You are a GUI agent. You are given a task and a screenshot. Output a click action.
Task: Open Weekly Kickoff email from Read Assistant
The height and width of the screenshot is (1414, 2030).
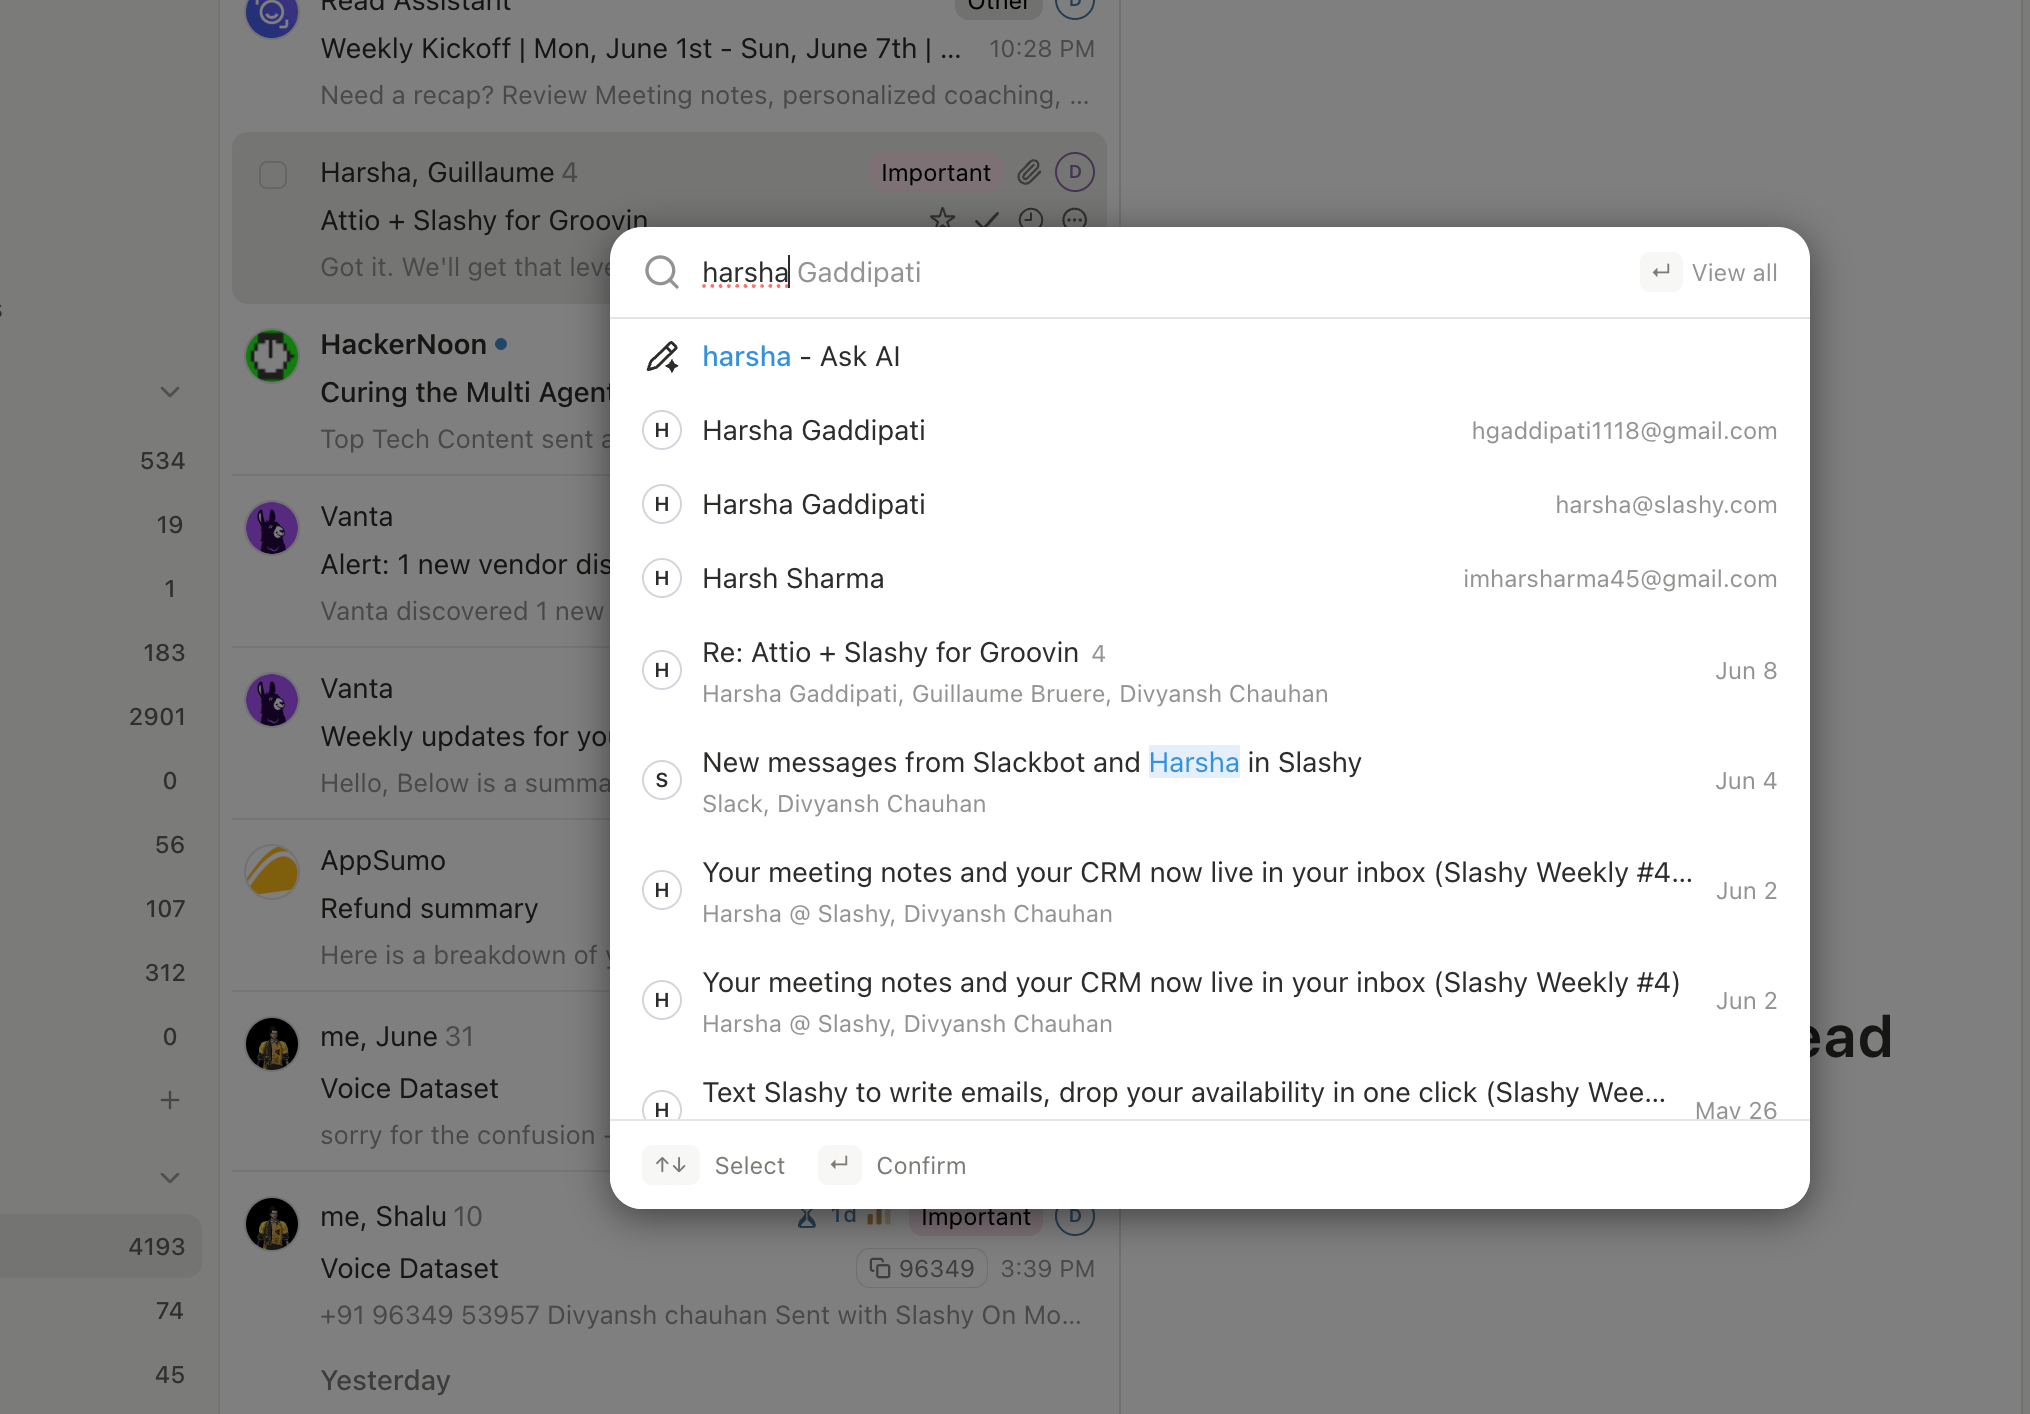[x=670, y=60]
